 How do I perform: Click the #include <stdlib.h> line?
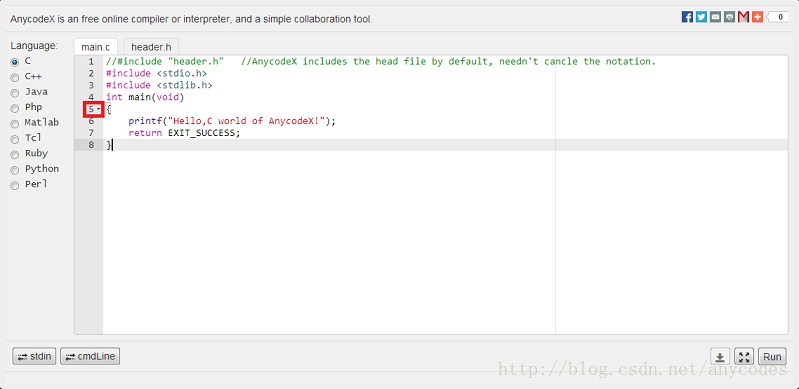click(x=159, y=85)
